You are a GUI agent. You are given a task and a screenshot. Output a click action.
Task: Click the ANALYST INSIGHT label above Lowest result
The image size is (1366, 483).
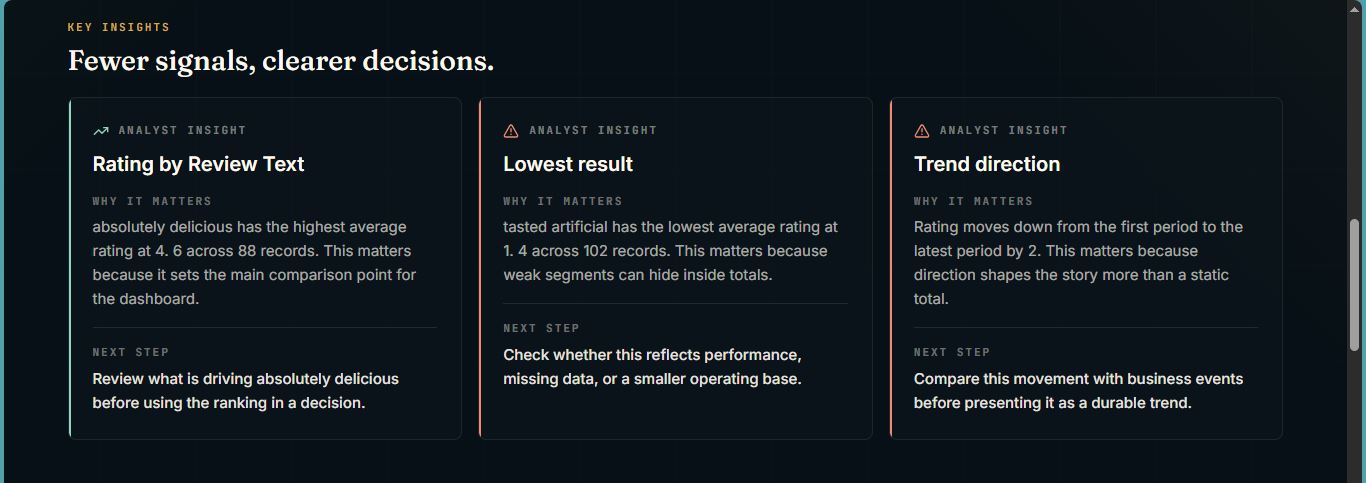tap(593, 130)
